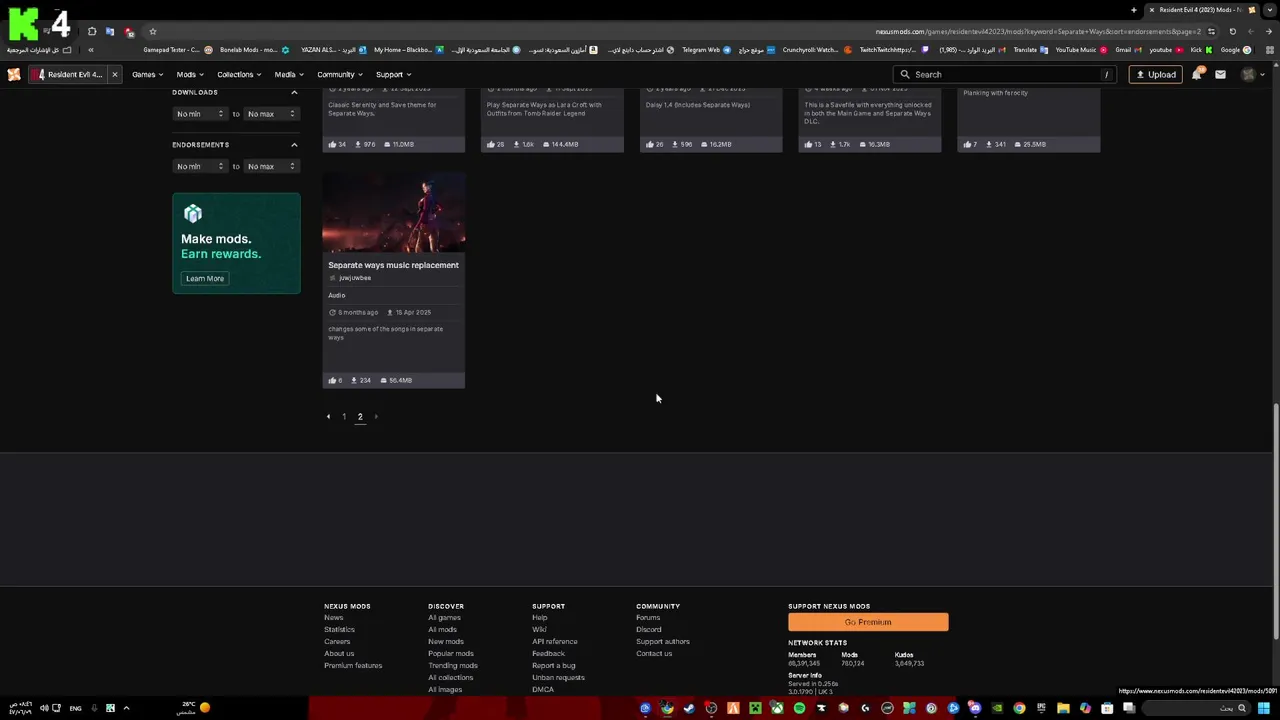Expand the Games menu
1280x720 pixels.
click(x=147, y=74)
